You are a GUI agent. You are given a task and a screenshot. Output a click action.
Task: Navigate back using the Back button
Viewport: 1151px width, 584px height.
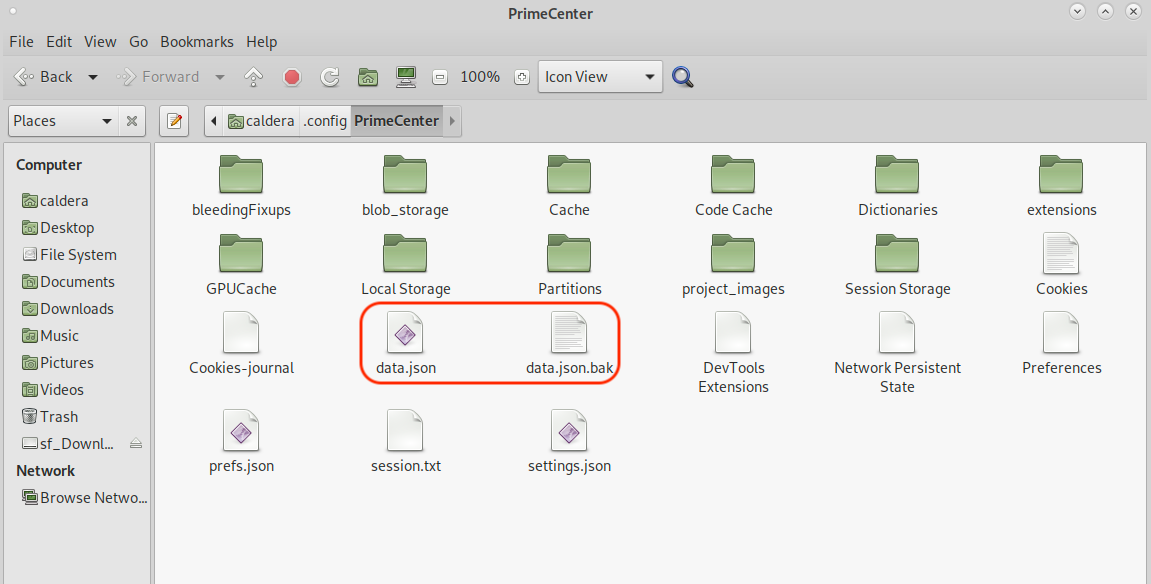point(45,76)
